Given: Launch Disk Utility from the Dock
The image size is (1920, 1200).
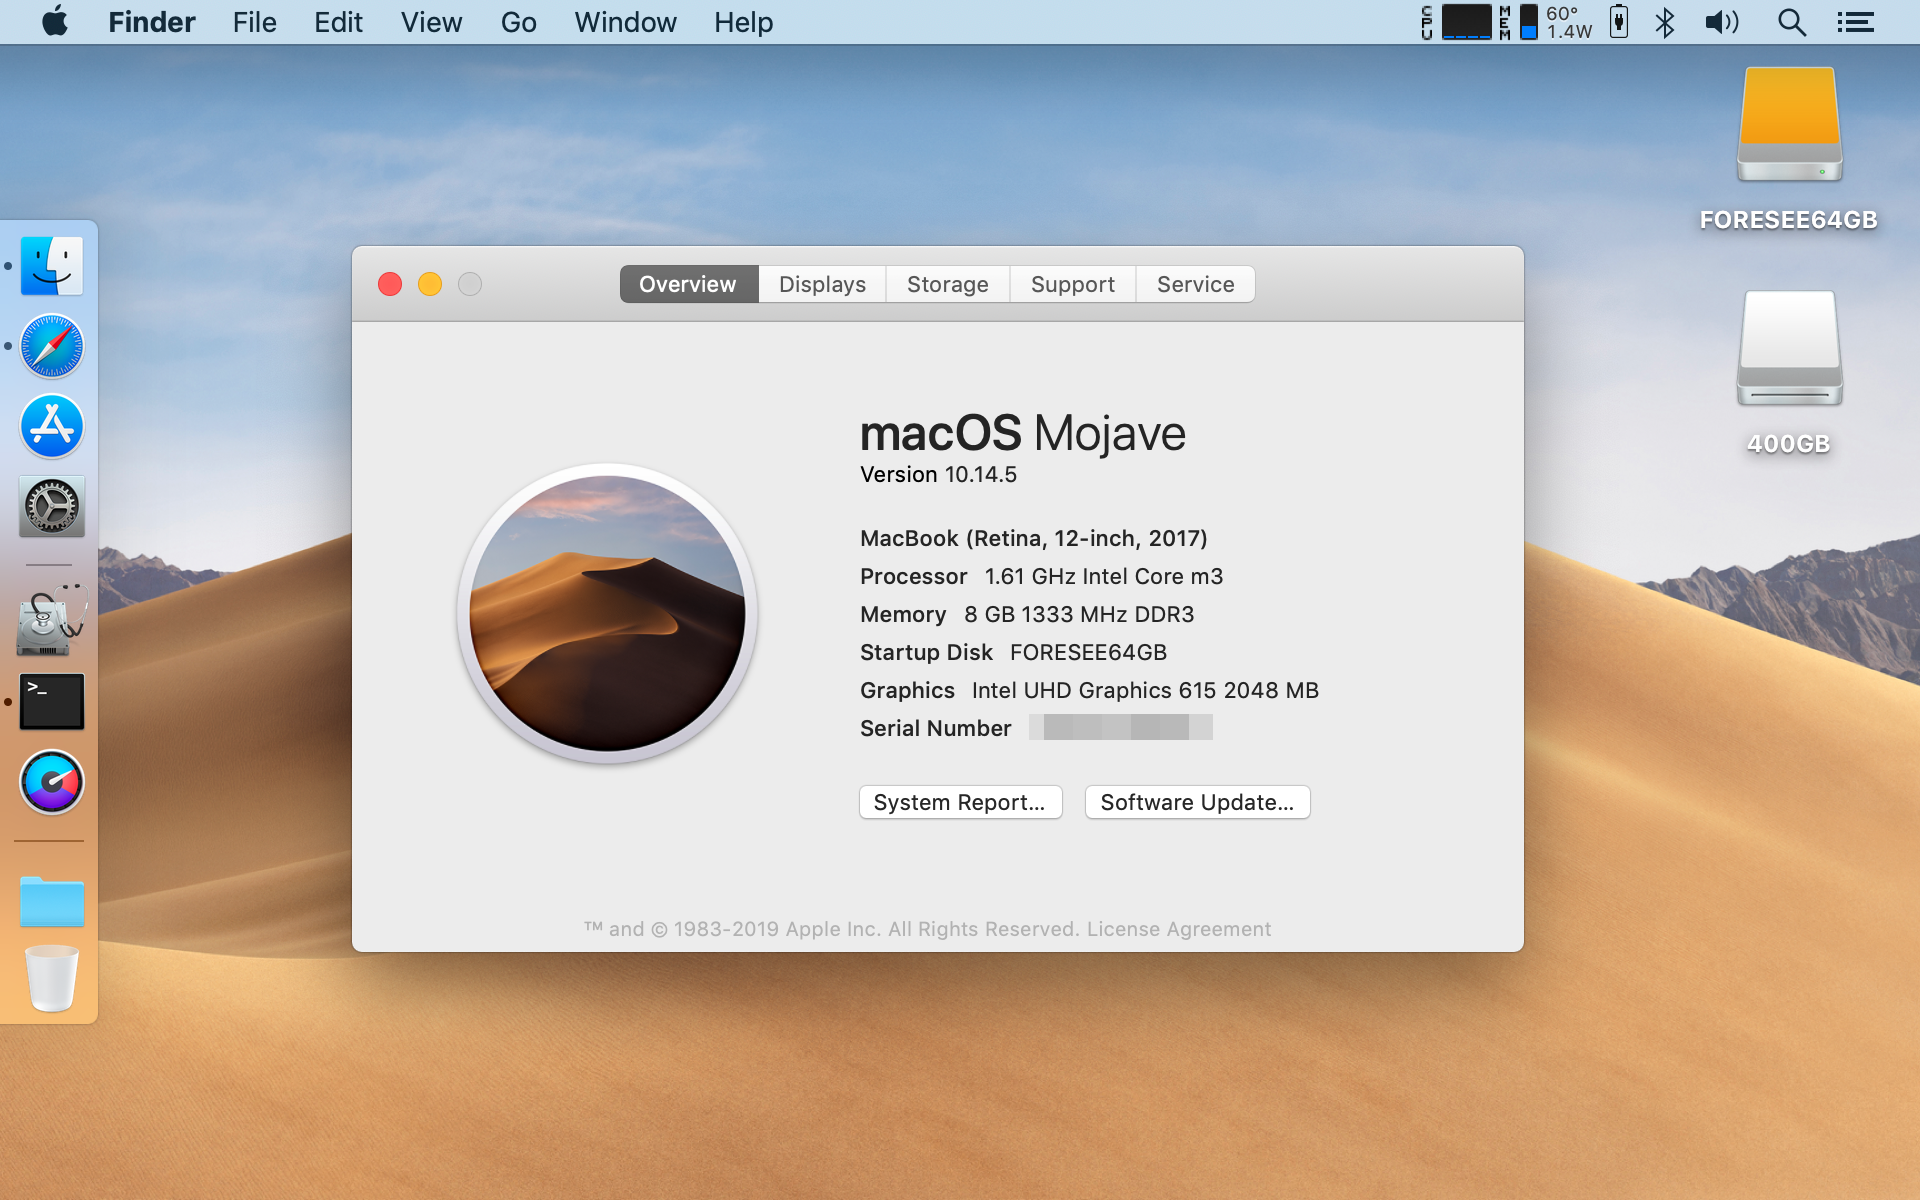Looking at the screenshot, I should click(52, 620).
